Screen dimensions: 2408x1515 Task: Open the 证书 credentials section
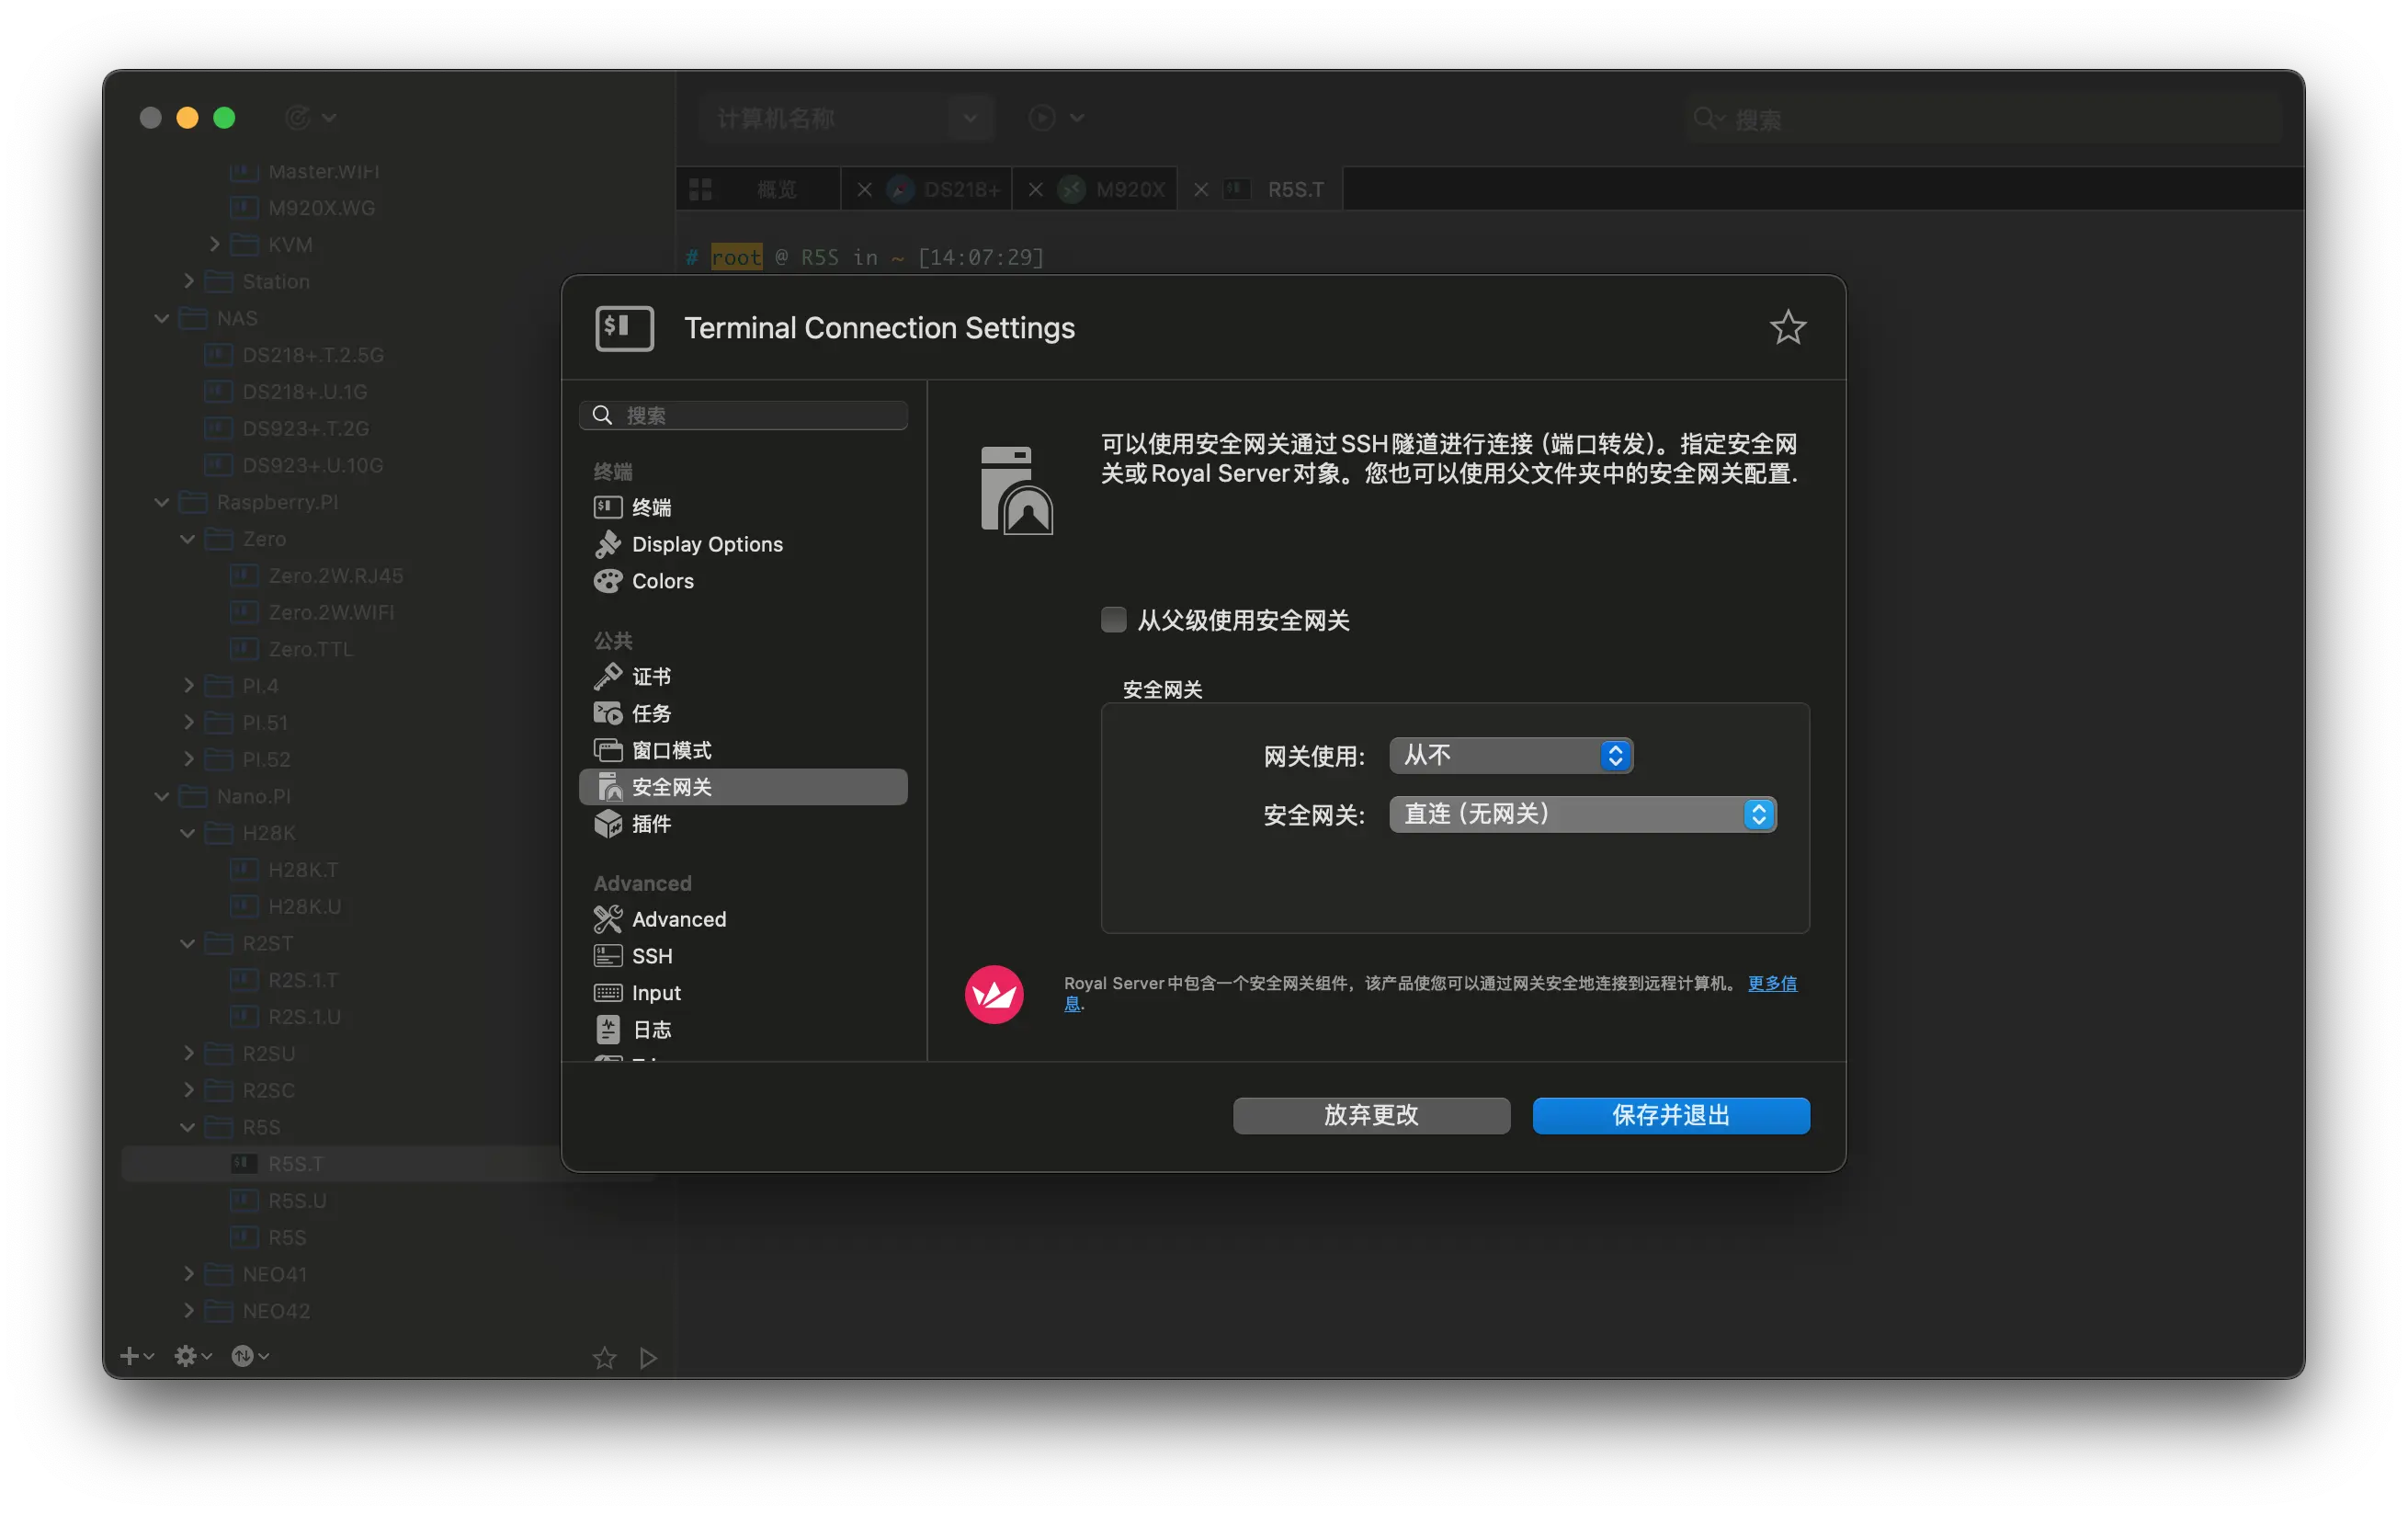coord(650,677)
